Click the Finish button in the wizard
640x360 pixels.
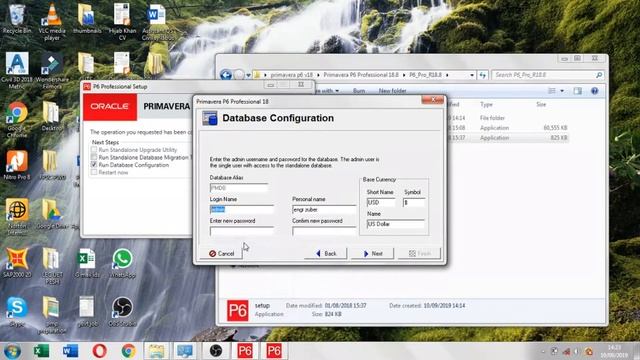(420, 253)
